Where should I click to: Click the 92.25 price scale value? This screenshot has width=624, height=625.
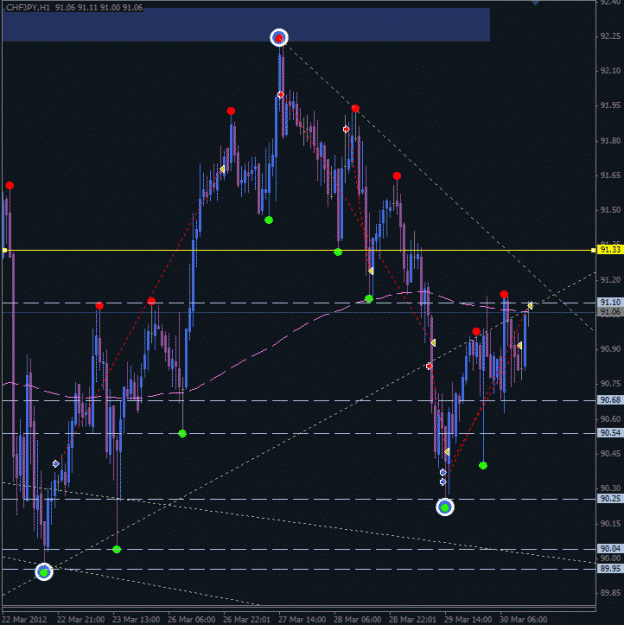[x=610, y=36]
